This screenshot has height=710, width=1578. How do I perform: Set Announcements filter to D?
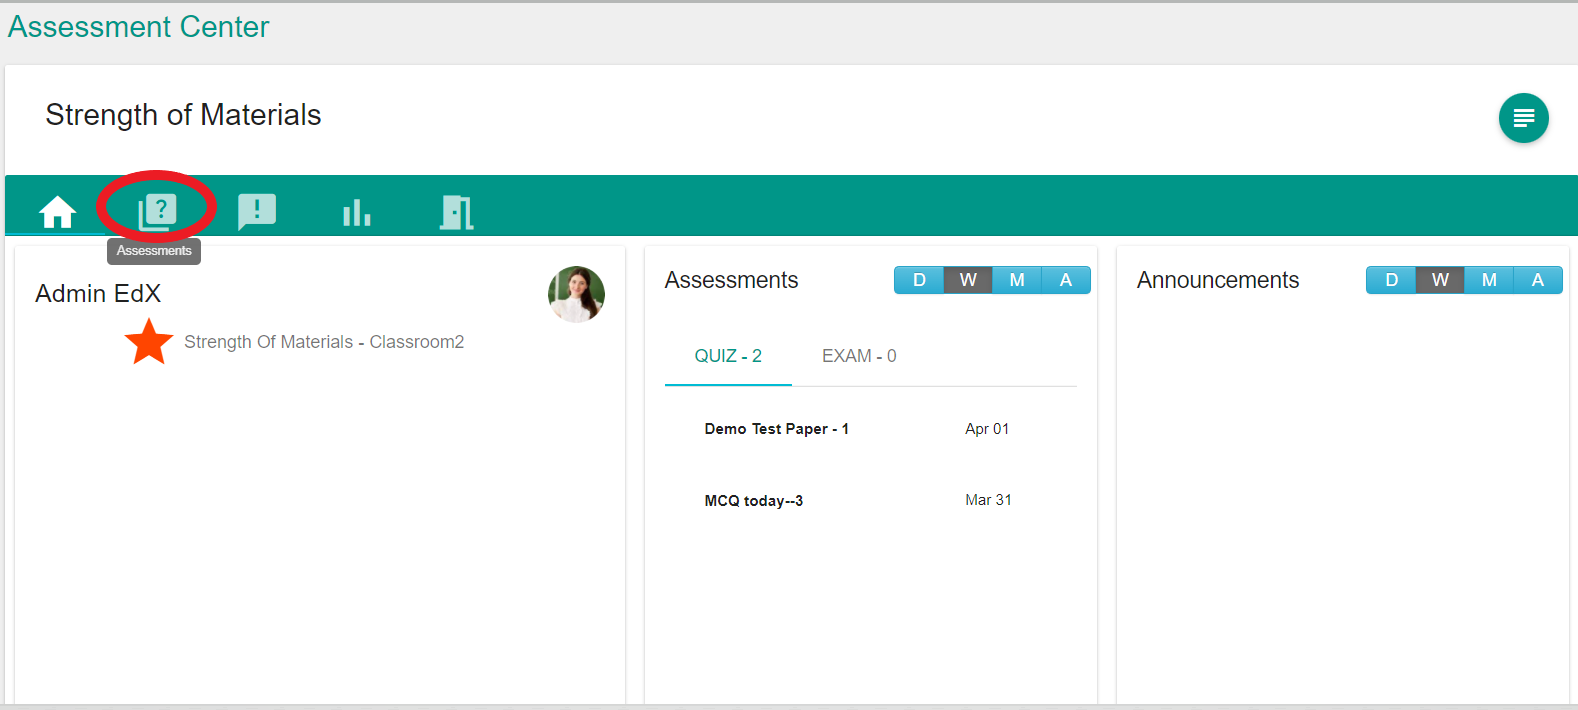point(1391,280)
